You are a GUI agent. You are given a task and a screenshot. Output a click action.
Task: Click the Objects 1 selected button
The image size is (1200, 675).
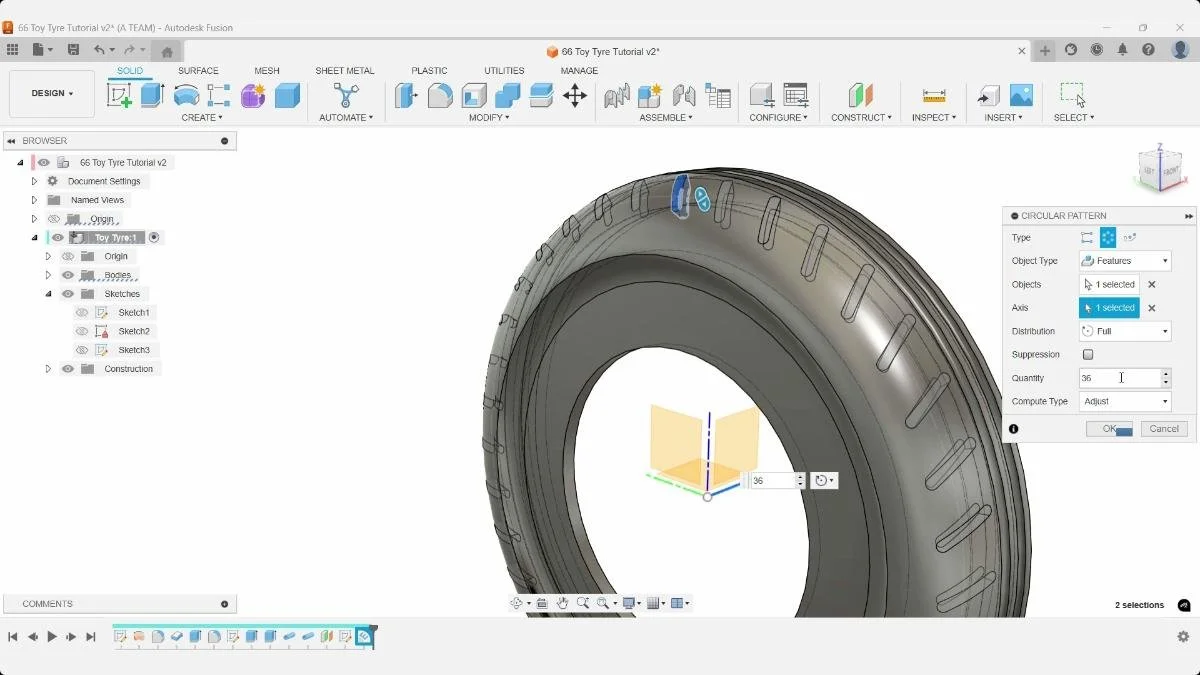tap(1109, 285)
